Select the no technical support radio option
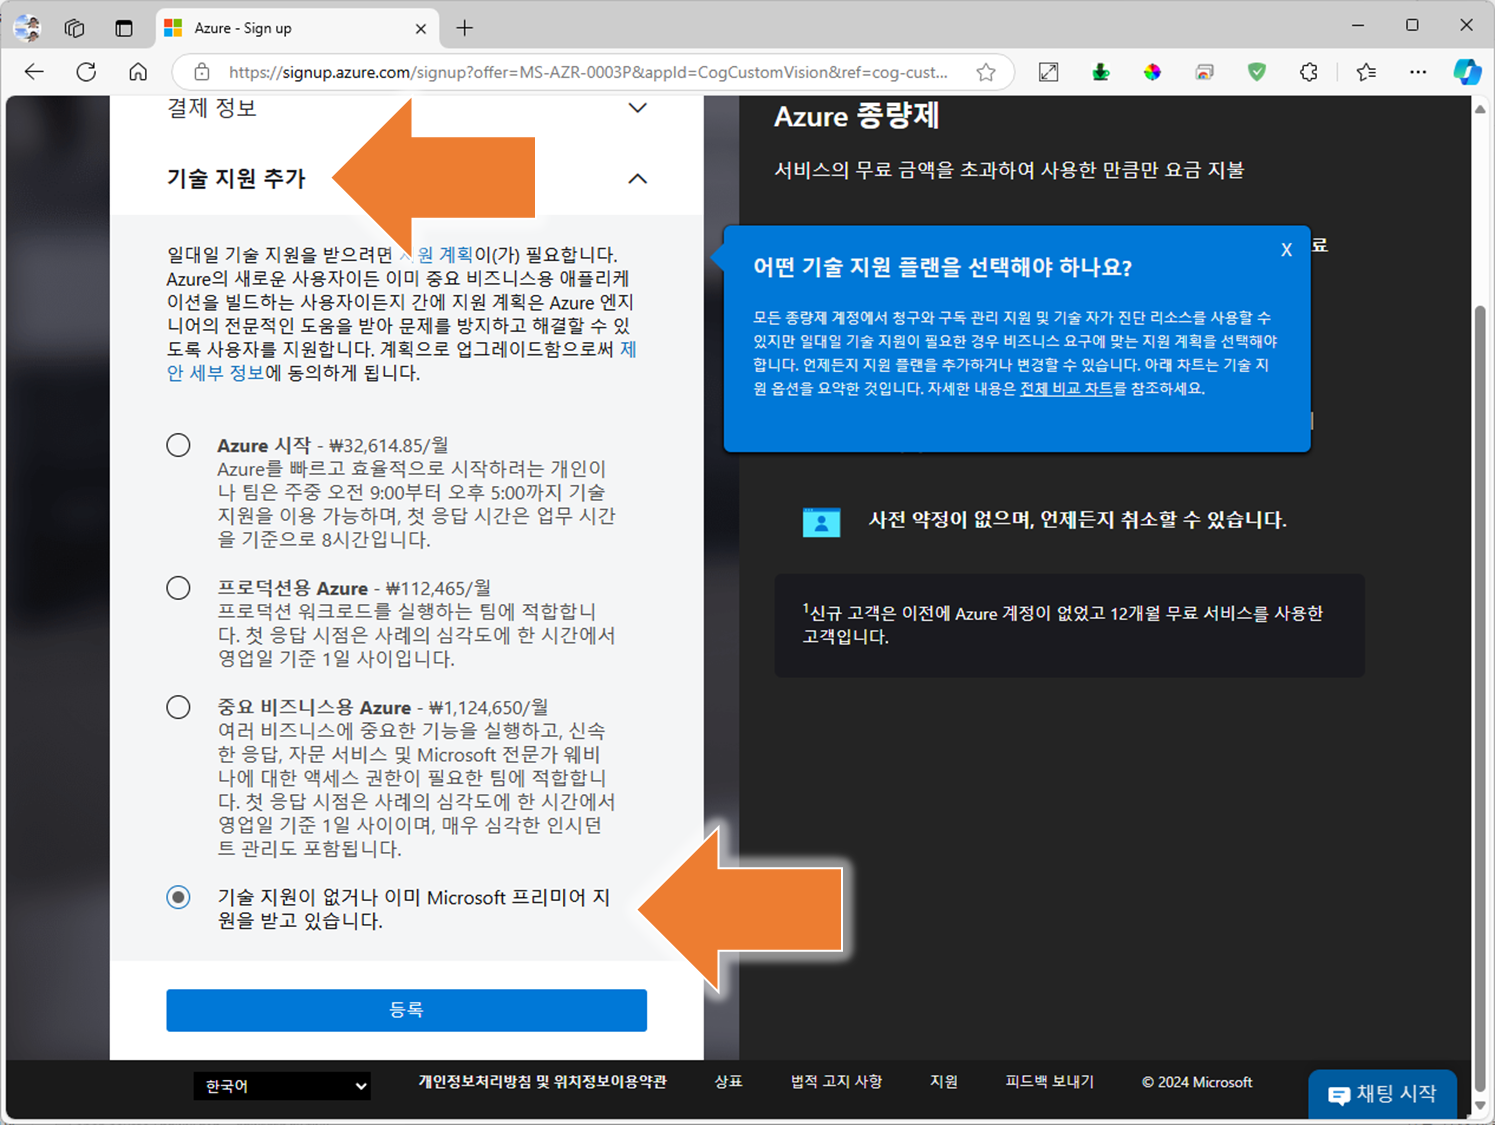 [178, 897]
